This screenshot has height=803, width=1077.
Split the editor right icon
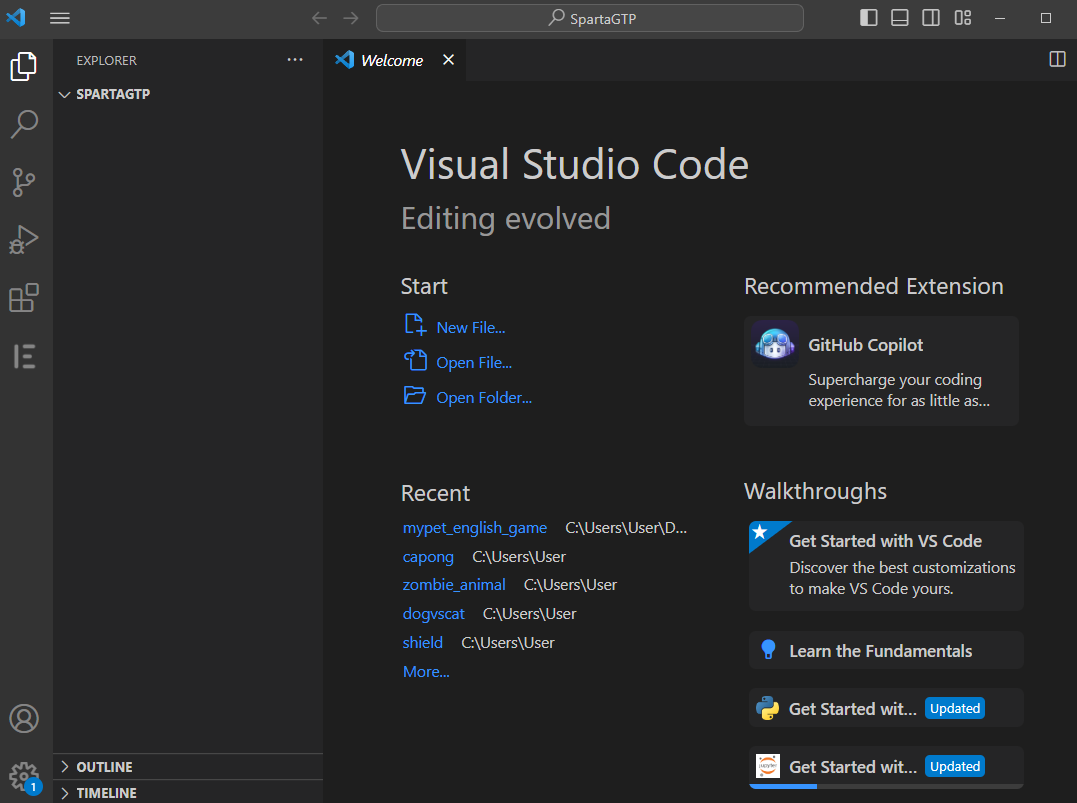click(x=1058, y=60)
